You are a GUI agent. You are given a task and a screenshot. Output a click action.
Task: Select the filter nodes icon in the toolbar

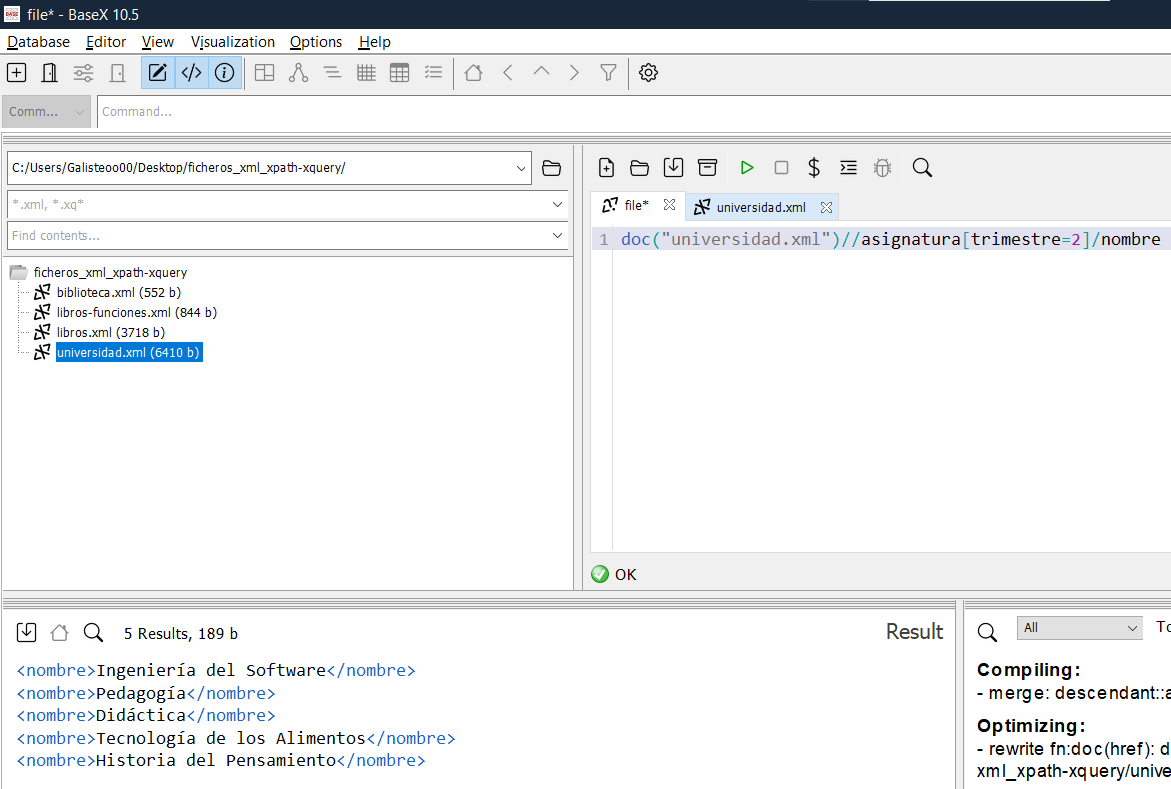coord(608,72)
